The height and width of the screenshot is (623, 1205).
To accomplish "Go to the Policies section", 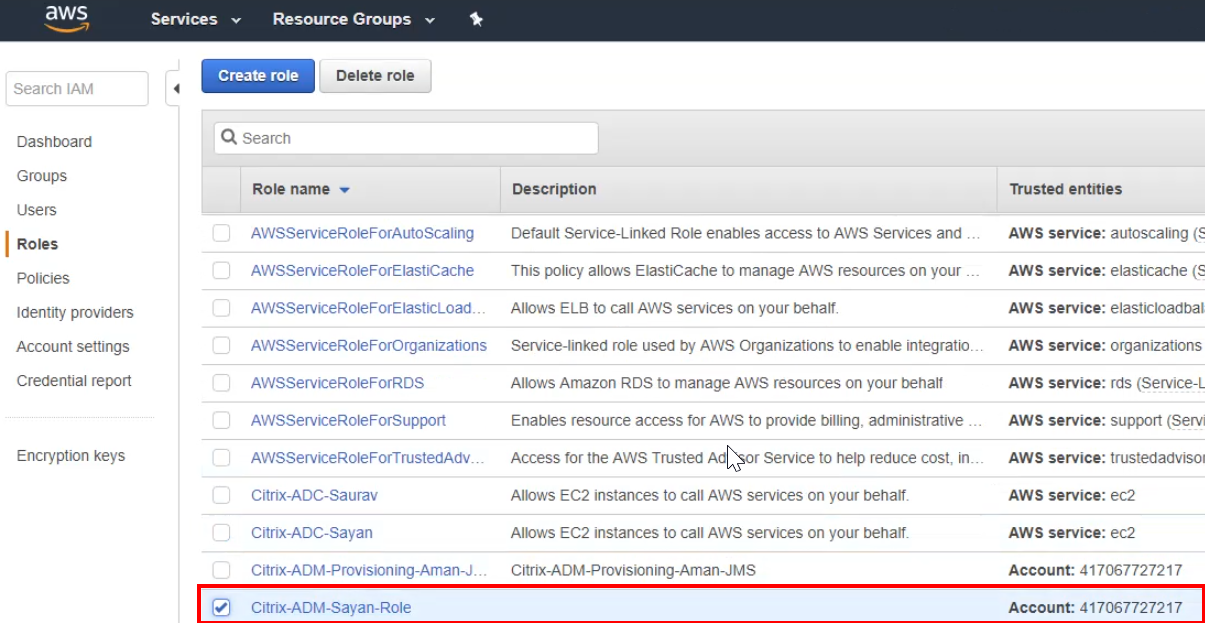I will [x=43, y=278].
